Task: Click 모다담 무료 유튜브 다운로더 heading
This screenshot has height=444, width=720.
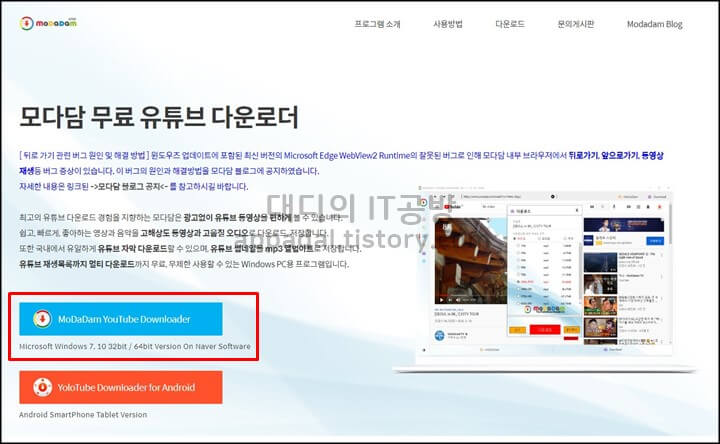Action: pos(159,116)
